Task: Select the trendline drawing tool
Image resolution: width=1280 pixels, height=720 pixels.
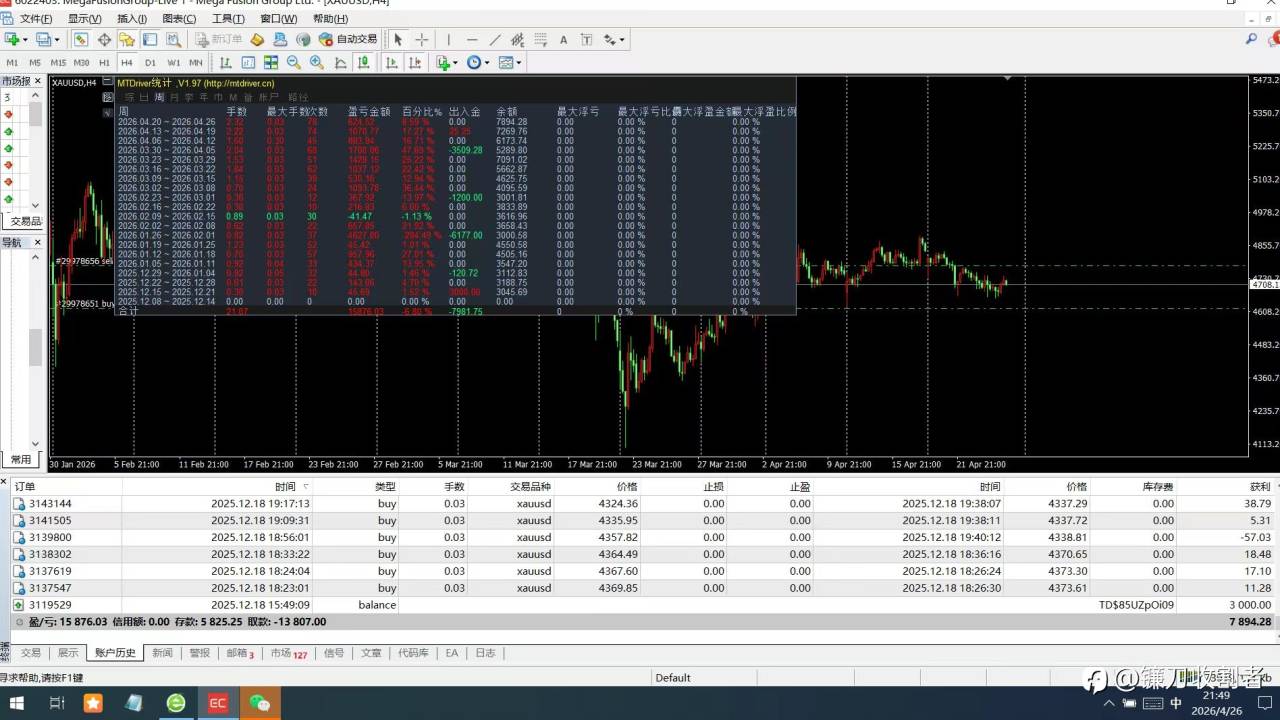Action: coord(495,39)
